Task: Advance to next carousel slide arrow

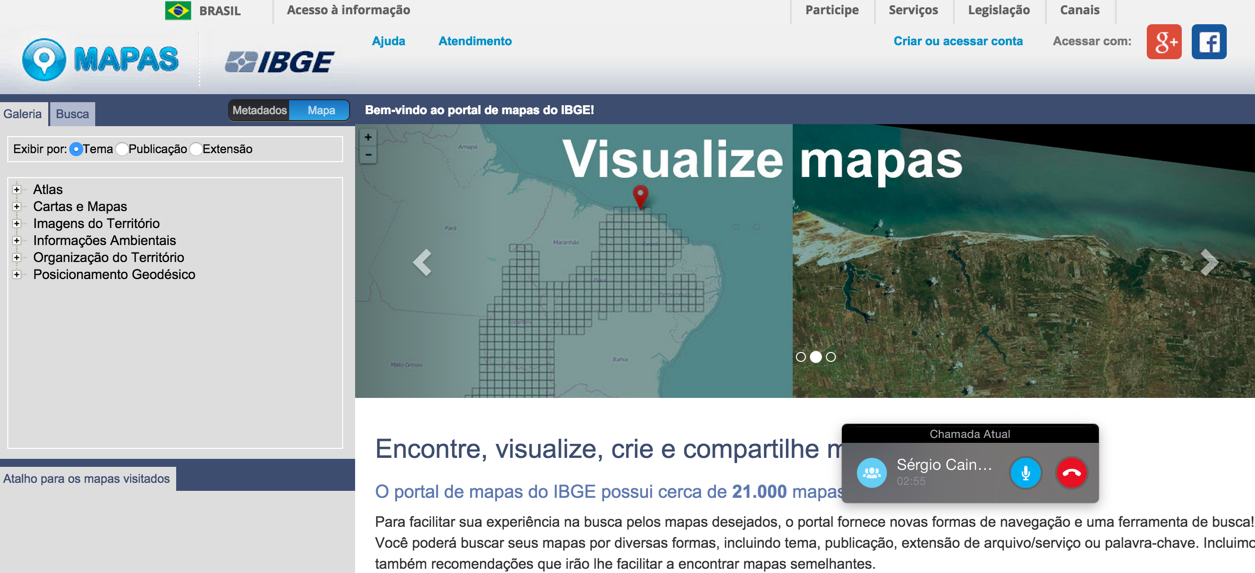Action: 1209,262
